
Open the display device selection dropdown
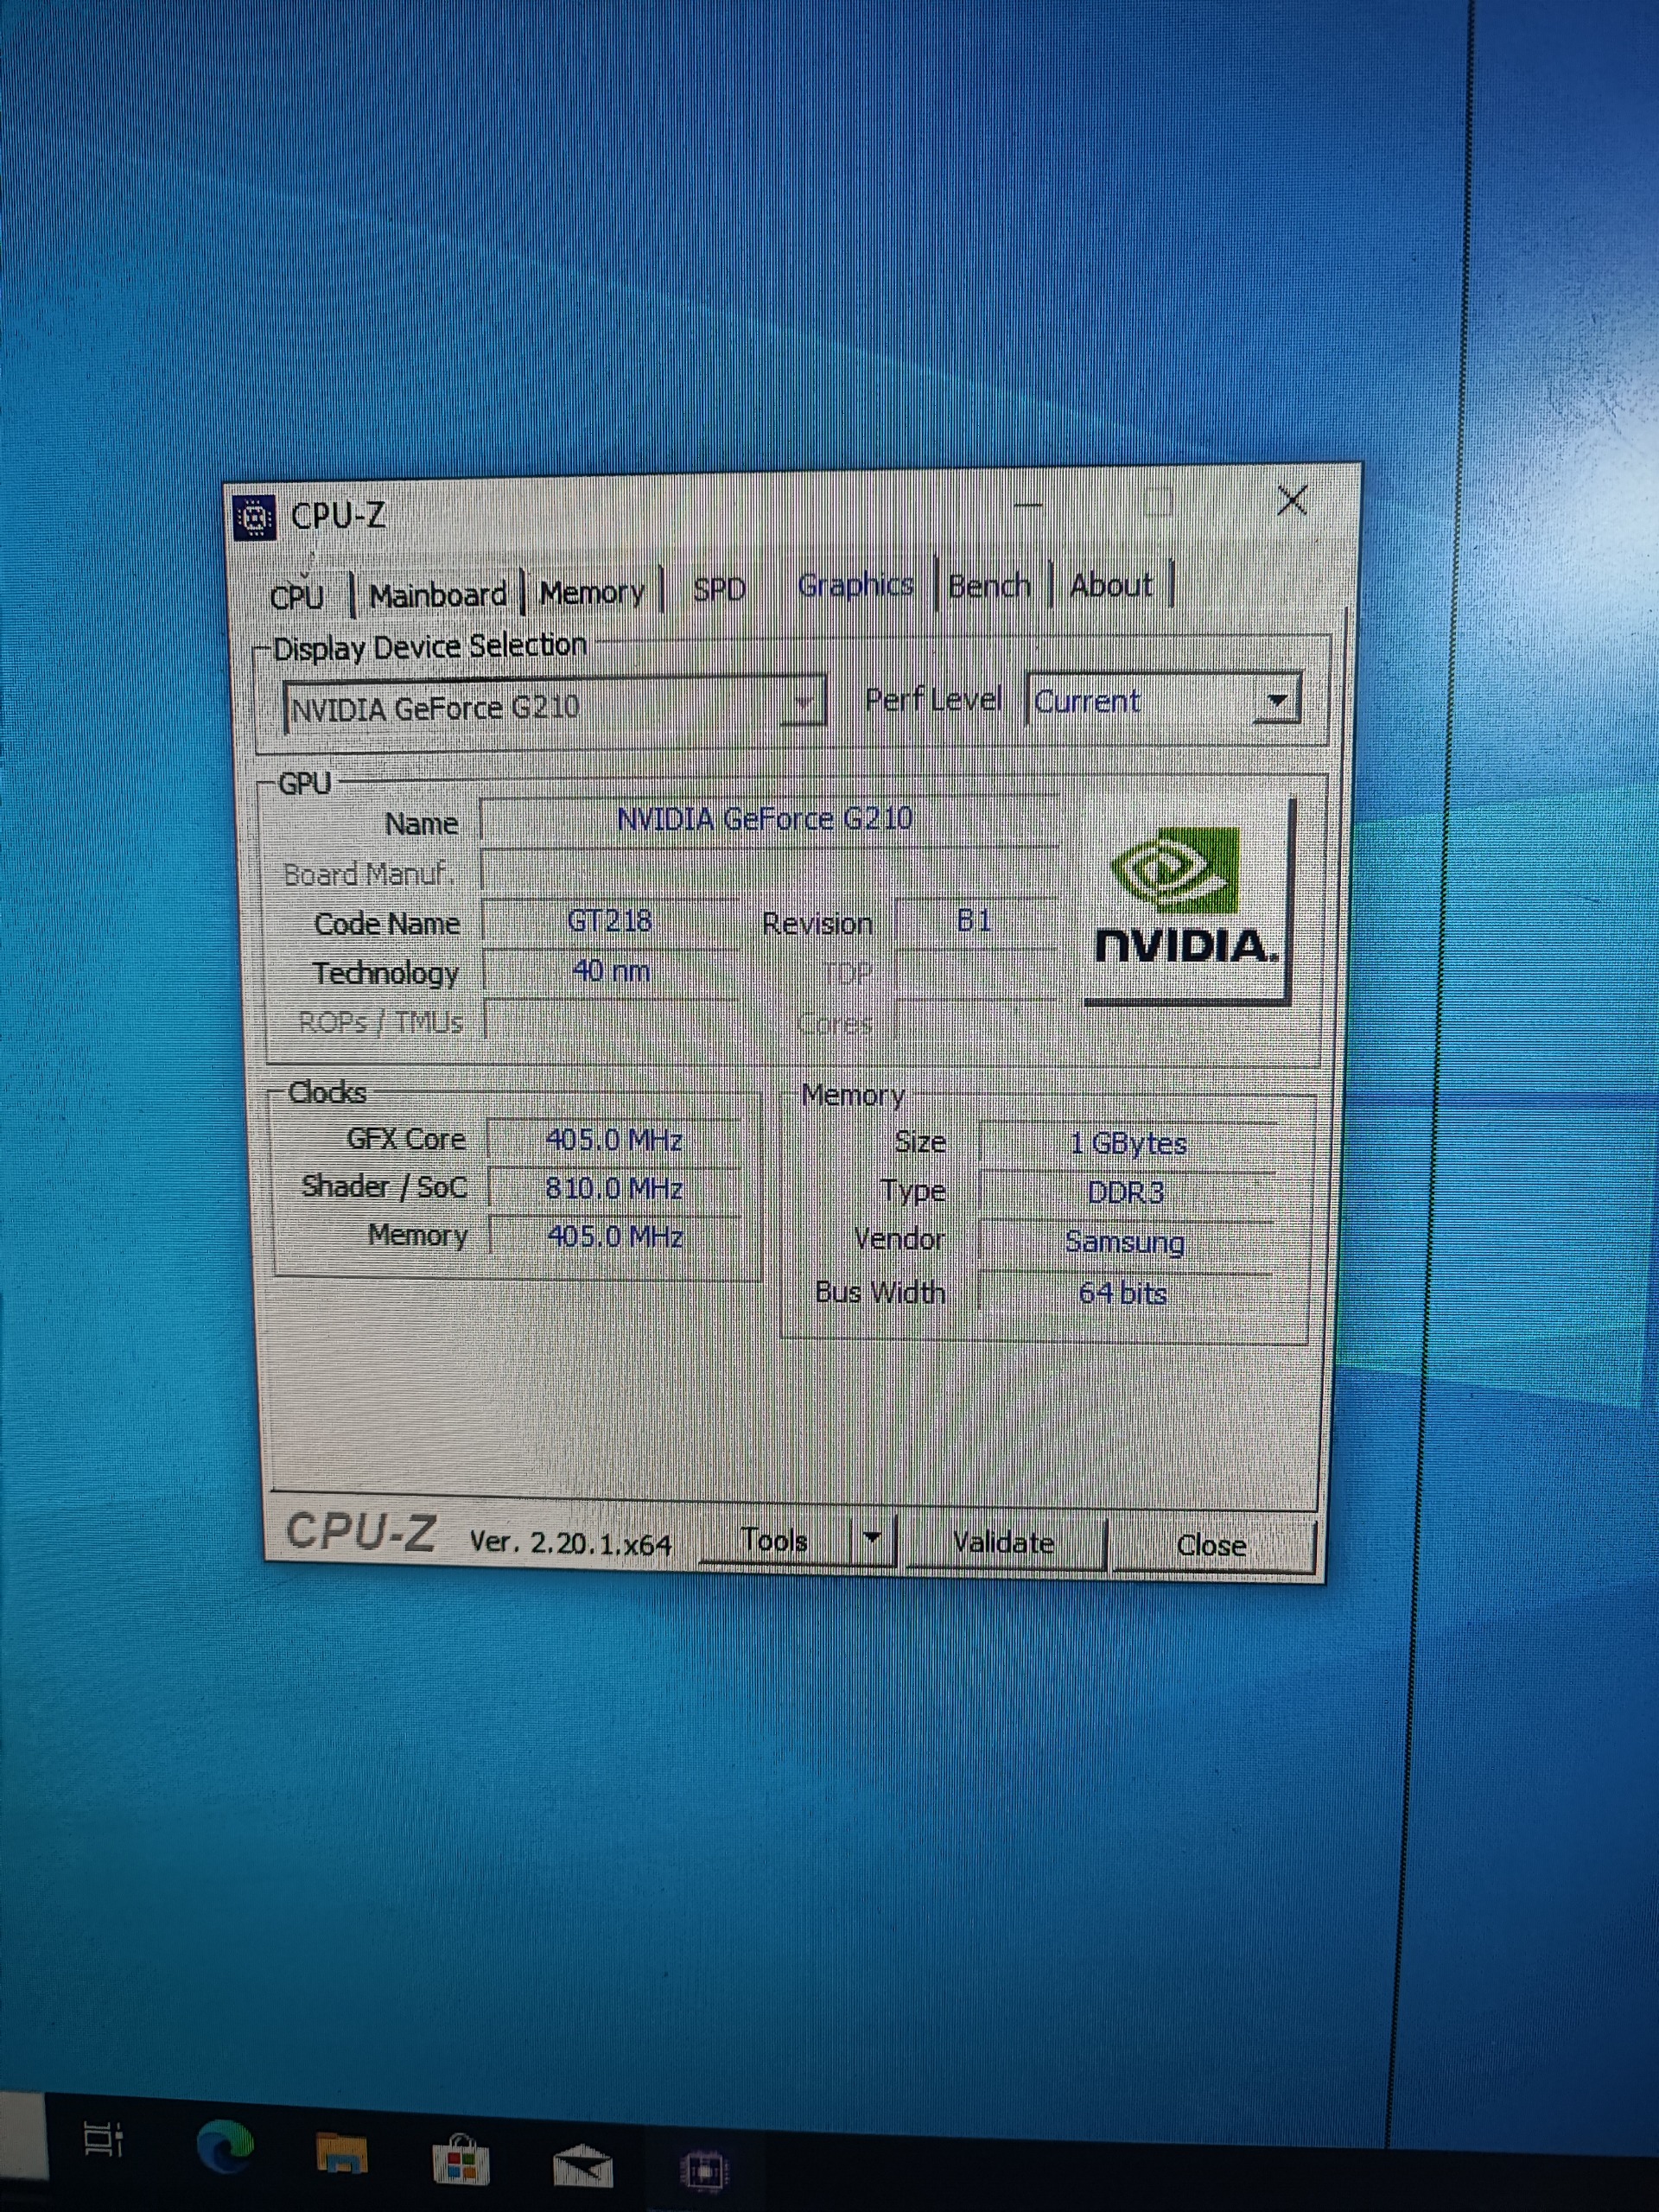554,706
